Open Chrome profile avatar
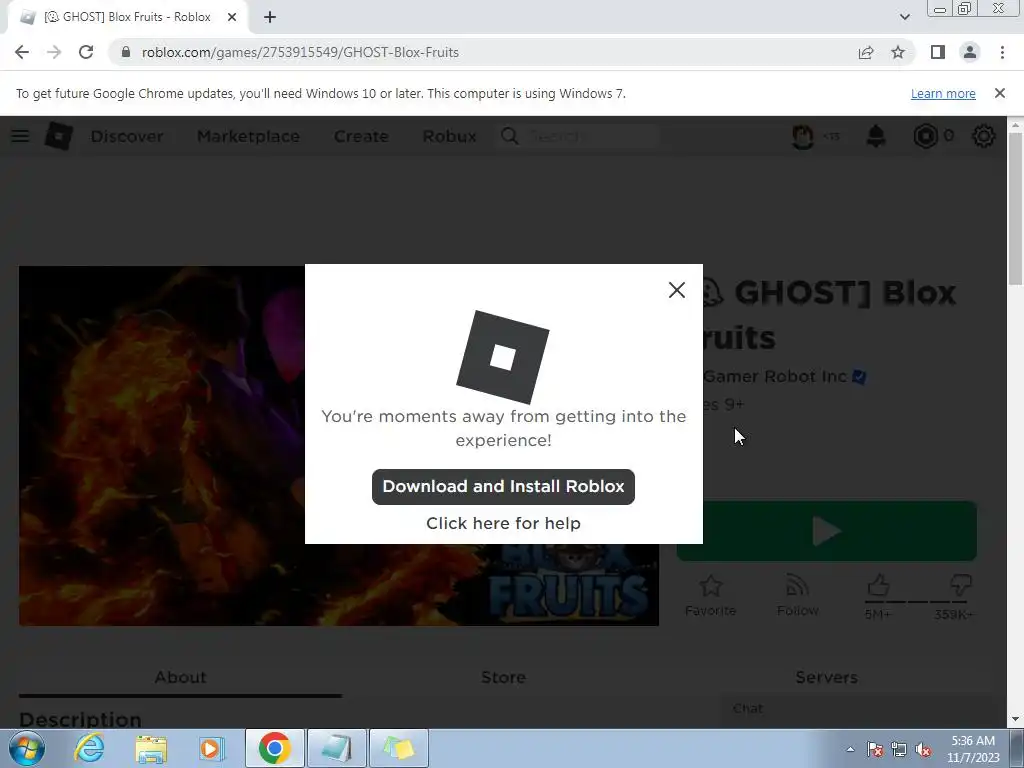Screen dimensions: 1024x768 (x=970, y=52)
